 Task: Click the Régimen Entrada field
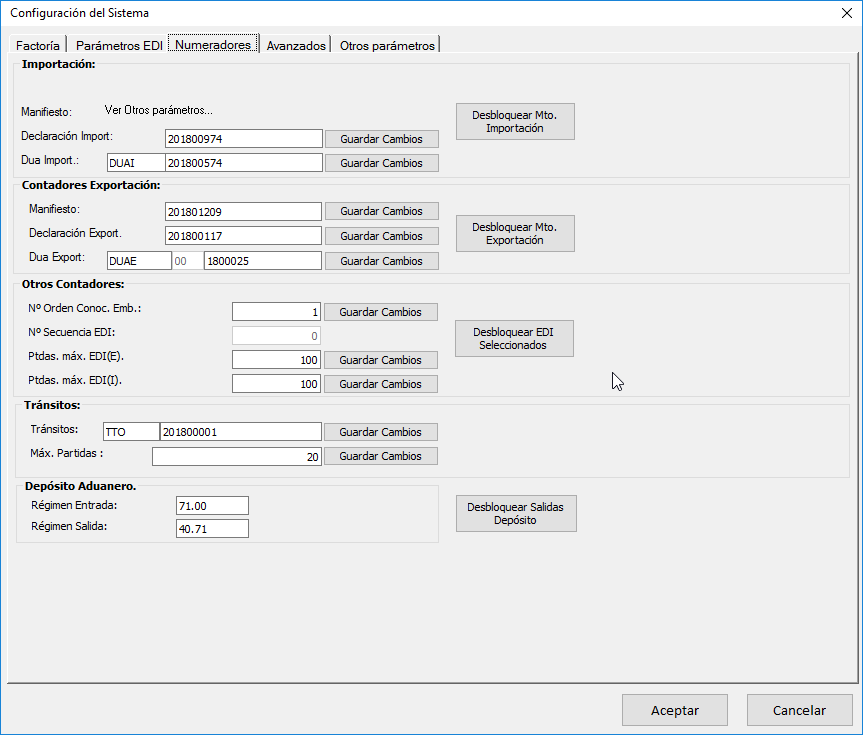point(211,506)
